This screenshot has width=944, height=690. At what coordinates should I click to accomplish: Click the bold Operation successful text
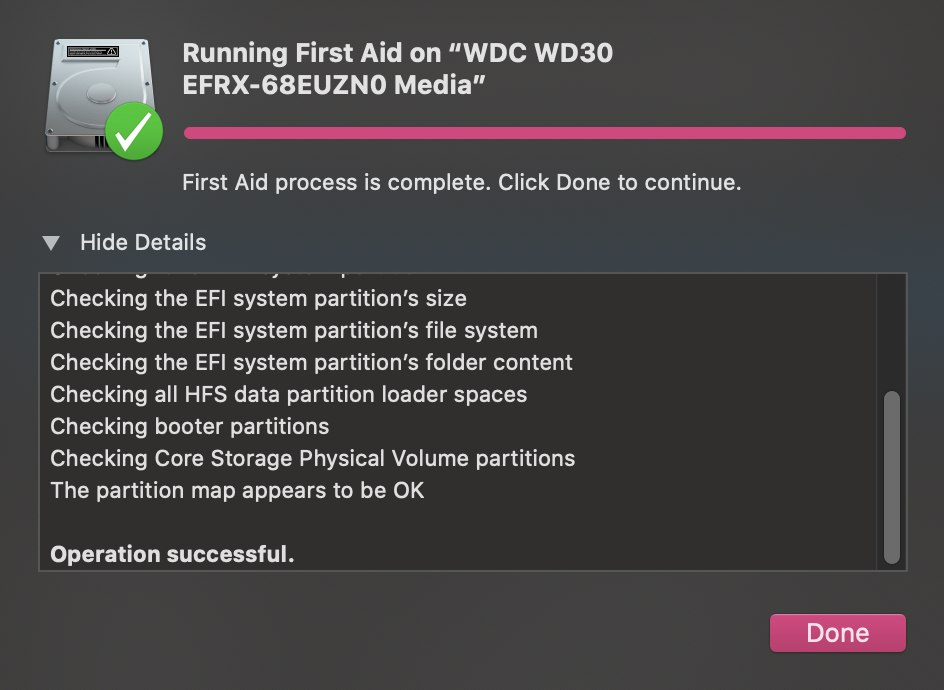[172, 555]
